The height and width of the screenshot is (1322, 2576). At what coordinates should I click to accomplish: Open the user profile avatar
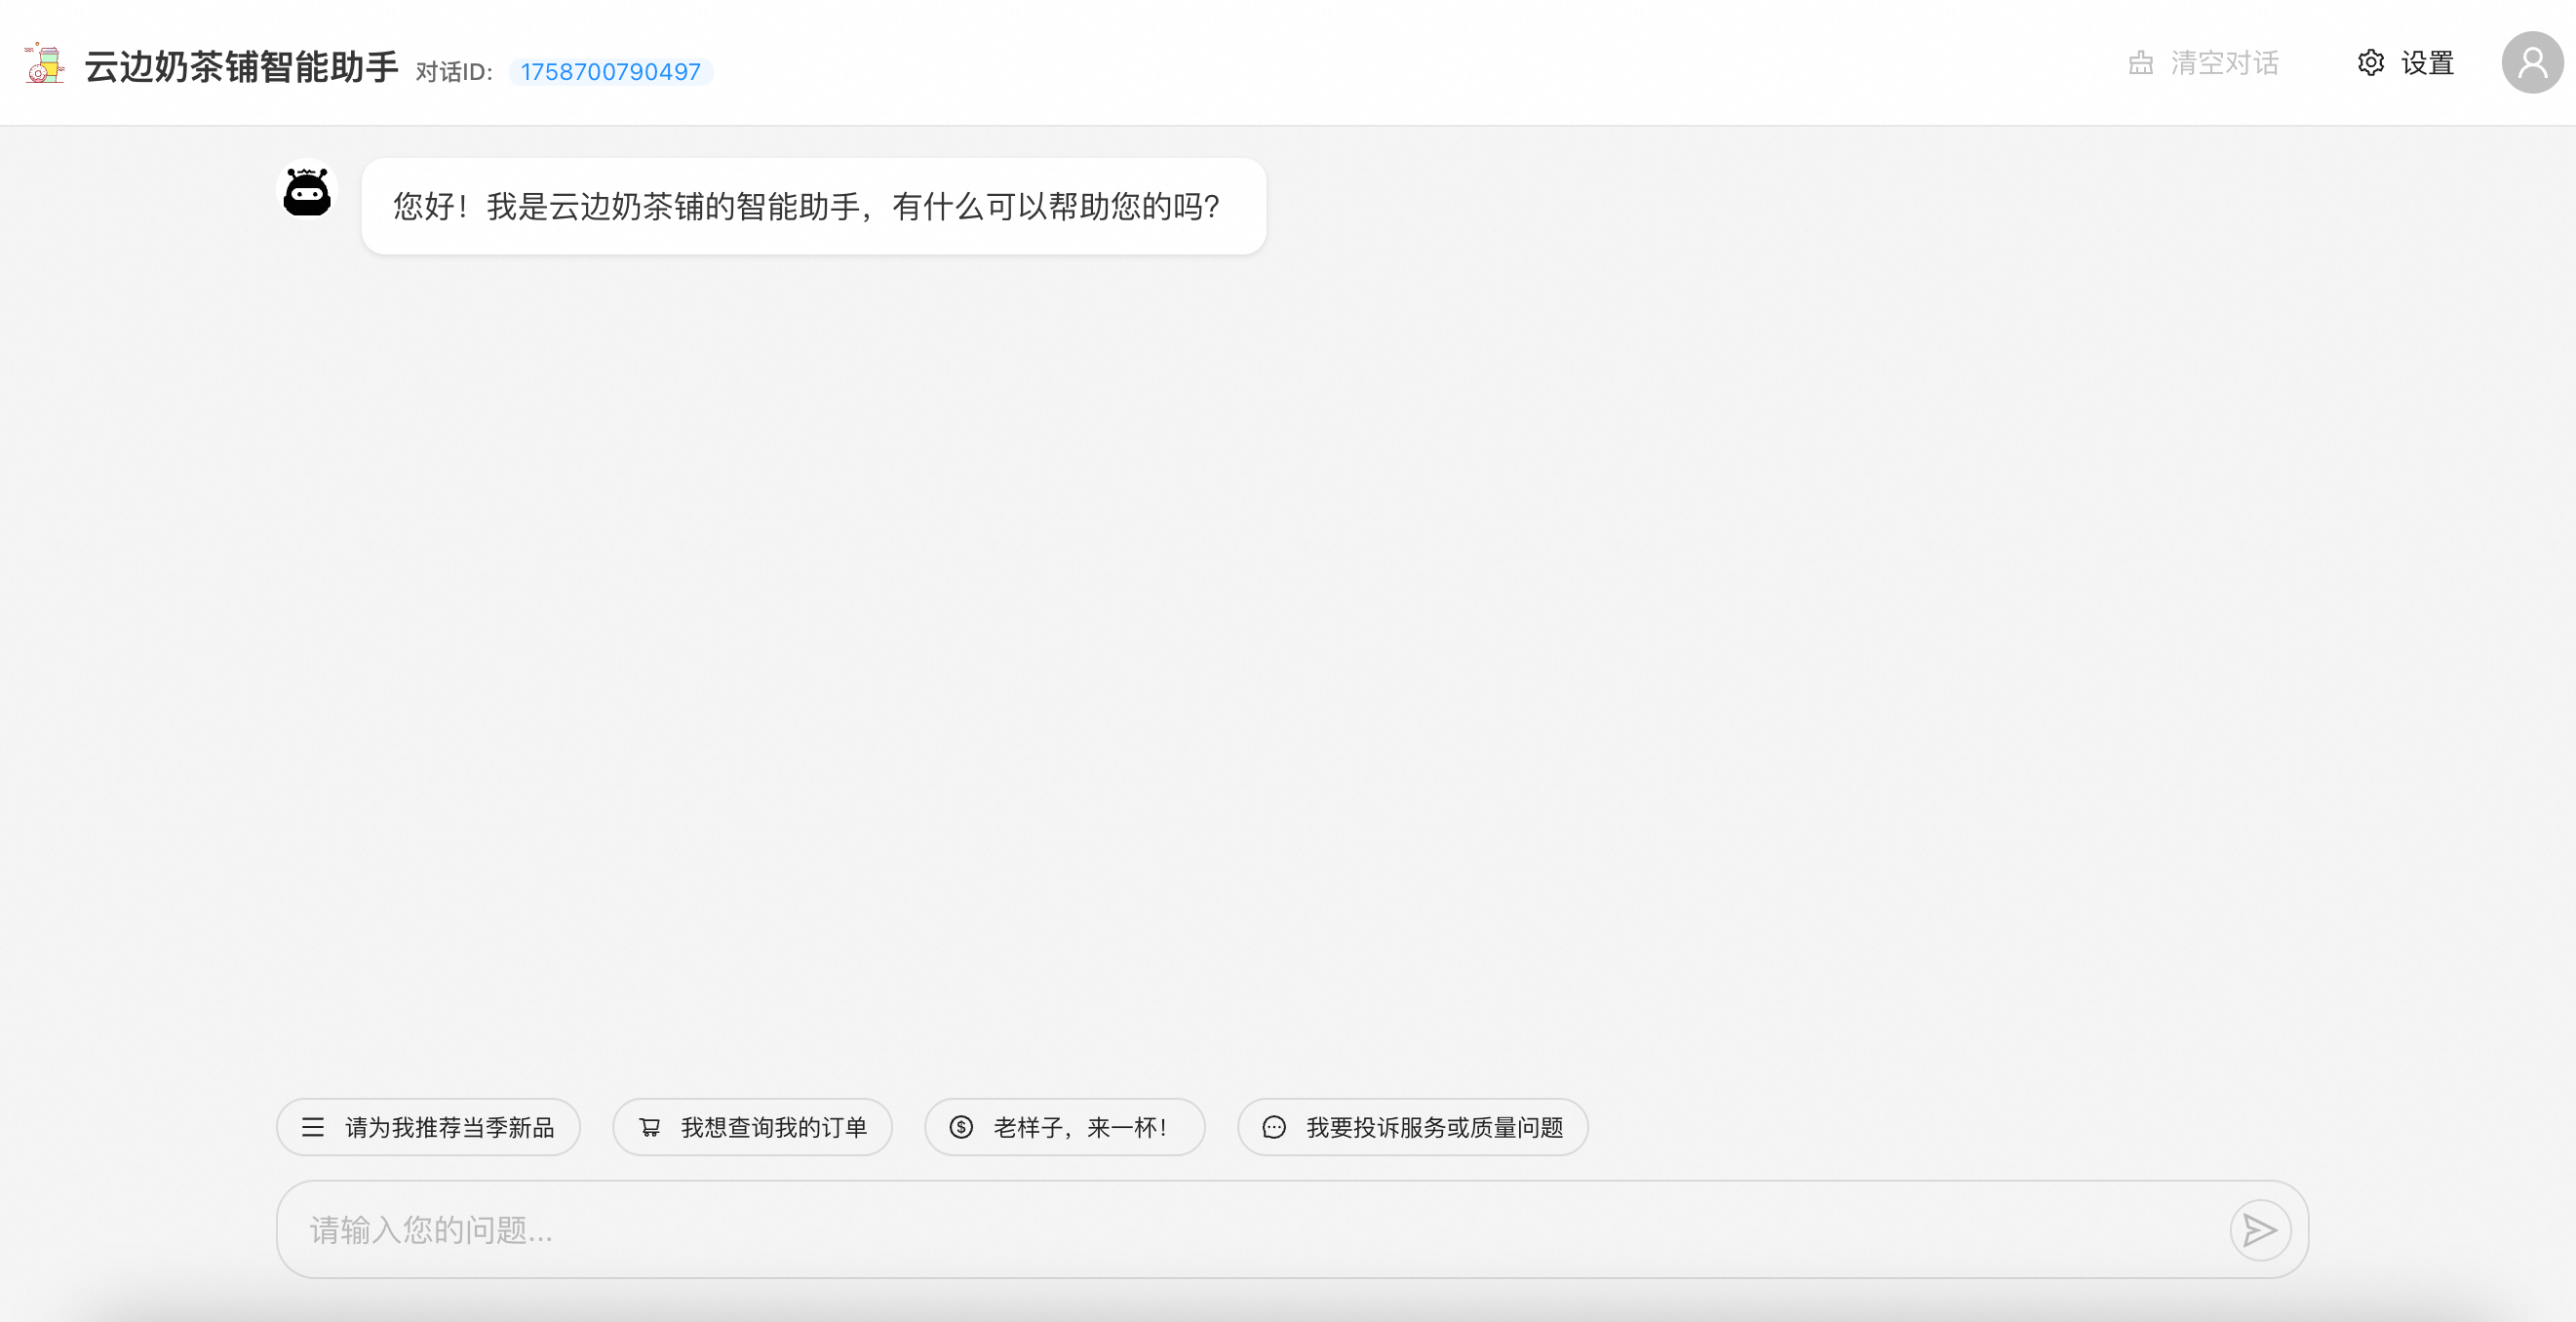[2531, 63]
